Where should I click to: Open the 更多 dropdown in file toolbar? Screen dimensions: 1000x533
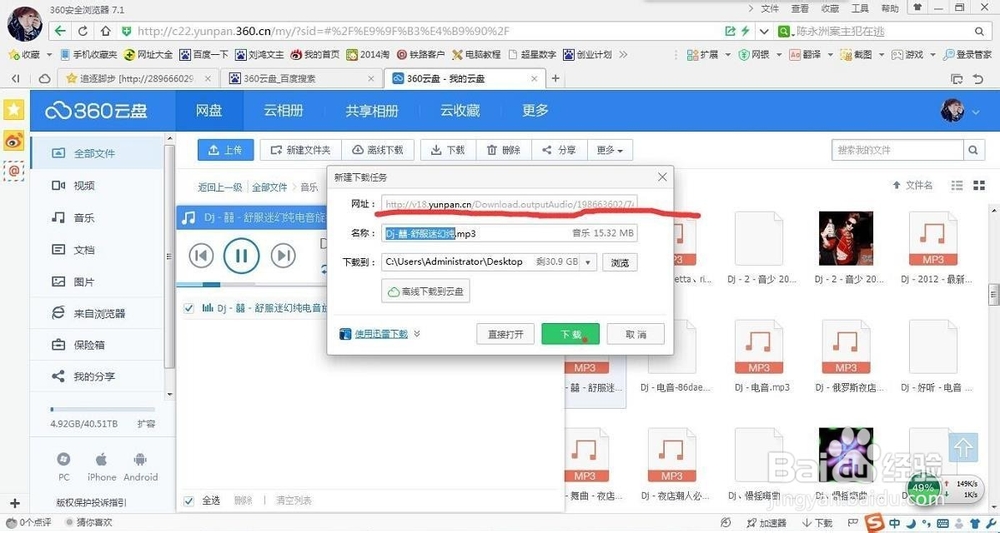point(610,150)
